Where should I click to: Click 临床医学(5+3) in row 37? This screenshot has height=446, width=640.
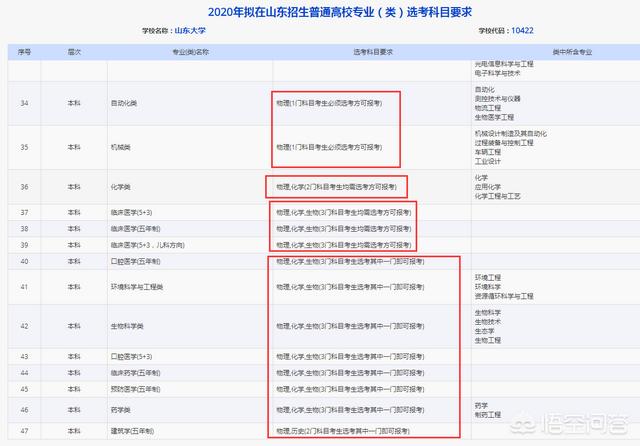pos(132,213)
